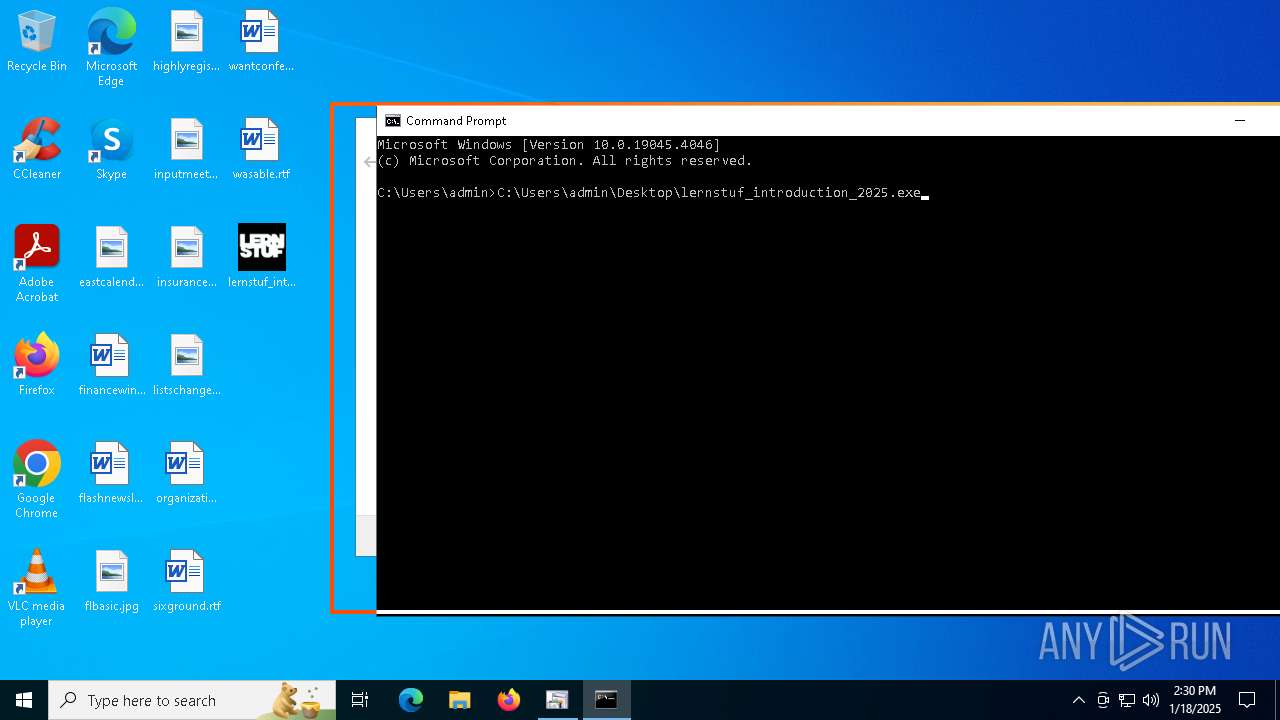Select flbasic.jpg image on desktop

click(111, 581)
